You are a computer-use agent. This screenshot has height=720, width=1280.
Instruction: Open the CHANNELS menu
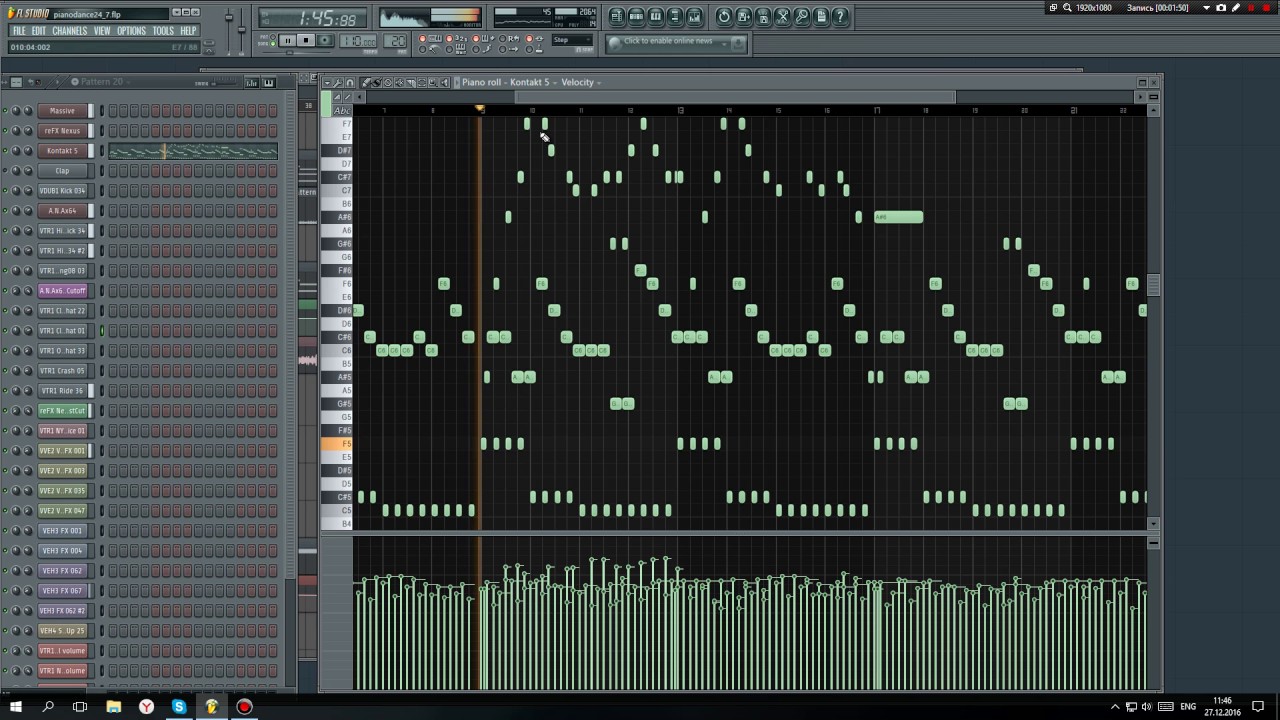tap(69, 31)
